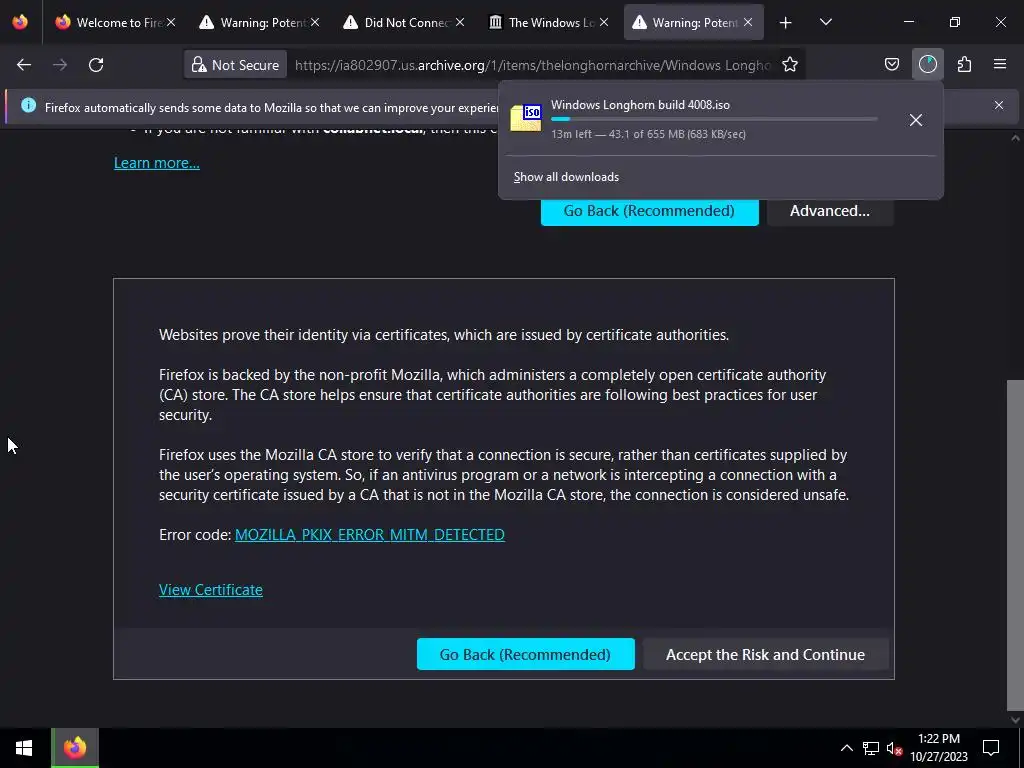
Task: Open the notification center icon
Action: coord(991,748)
